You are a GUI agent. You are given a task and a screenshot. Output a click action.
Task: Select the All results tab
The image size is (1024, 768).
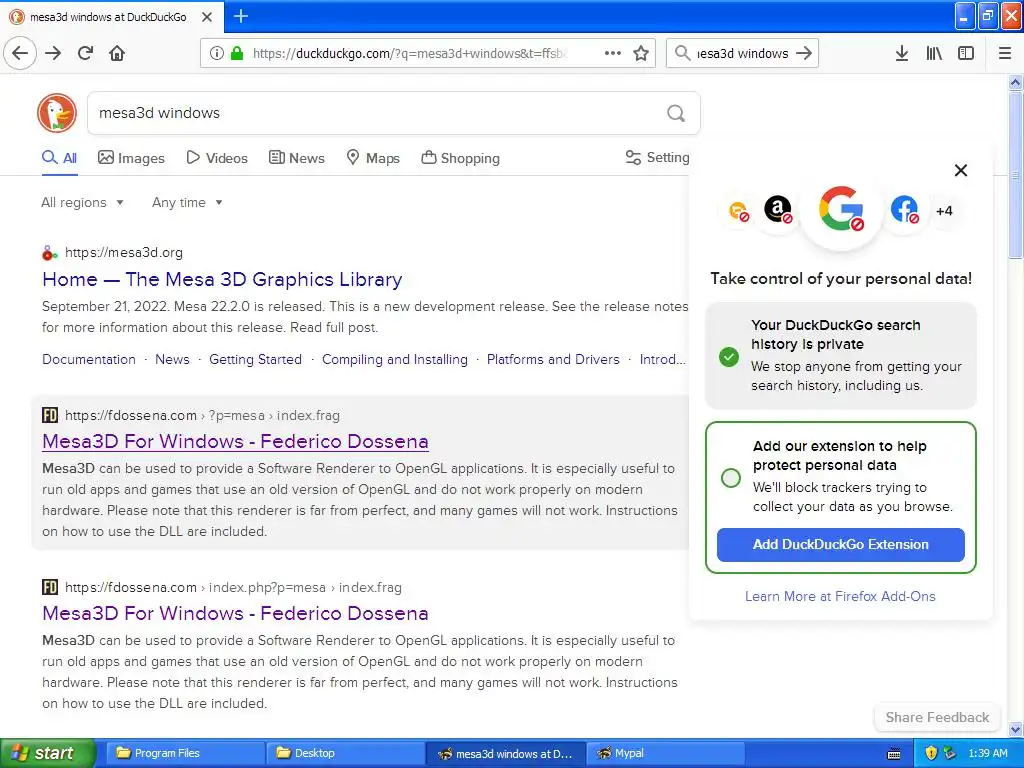pos(59,158)
